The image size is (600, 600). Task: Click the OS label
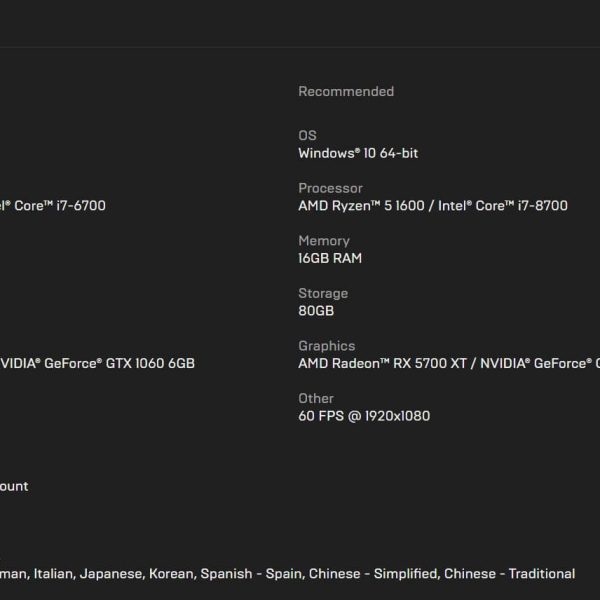307,135
